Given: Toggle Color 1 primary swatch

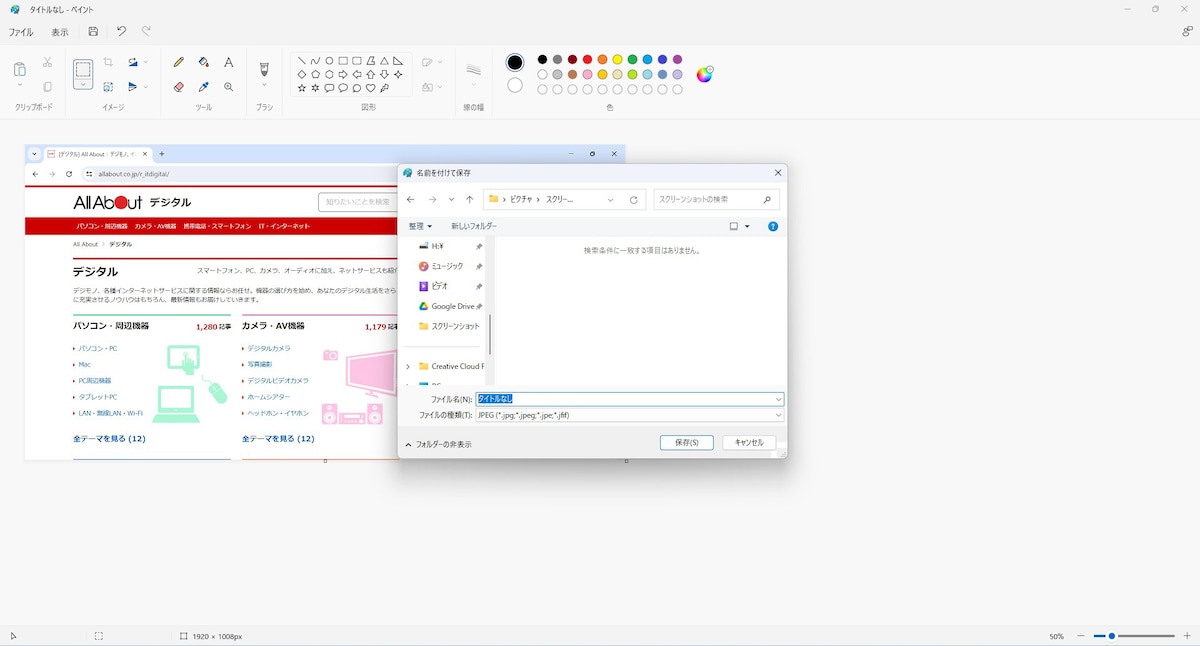Looking at the screenshot, I should pos(515,62).
